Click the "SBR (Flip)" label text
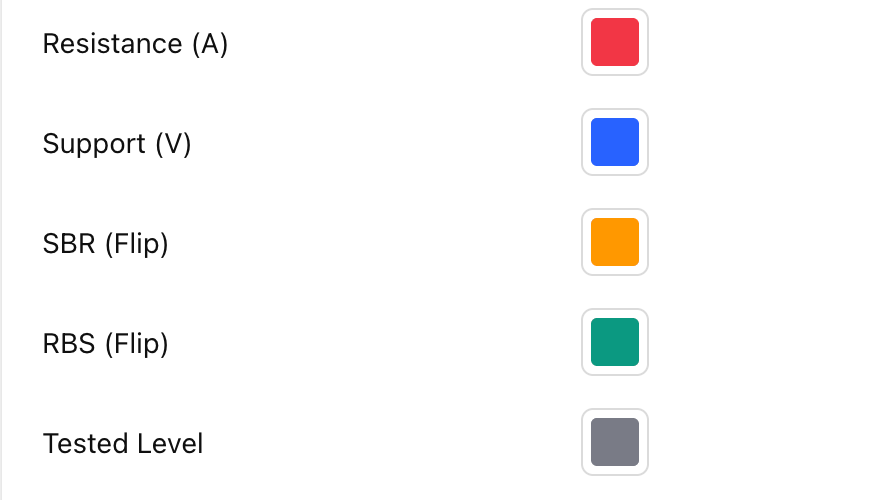 tap(105, 244)
